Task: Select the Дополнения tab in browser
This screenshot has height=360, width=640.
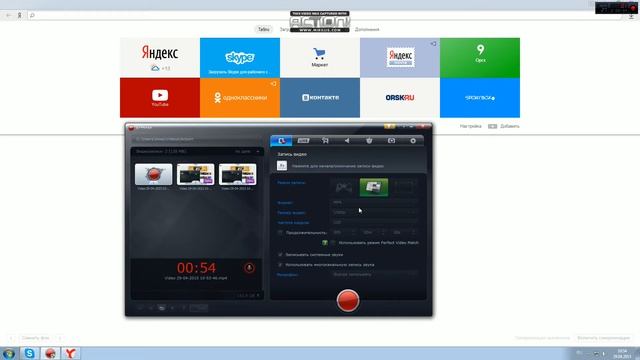Action: pos(367,29)
